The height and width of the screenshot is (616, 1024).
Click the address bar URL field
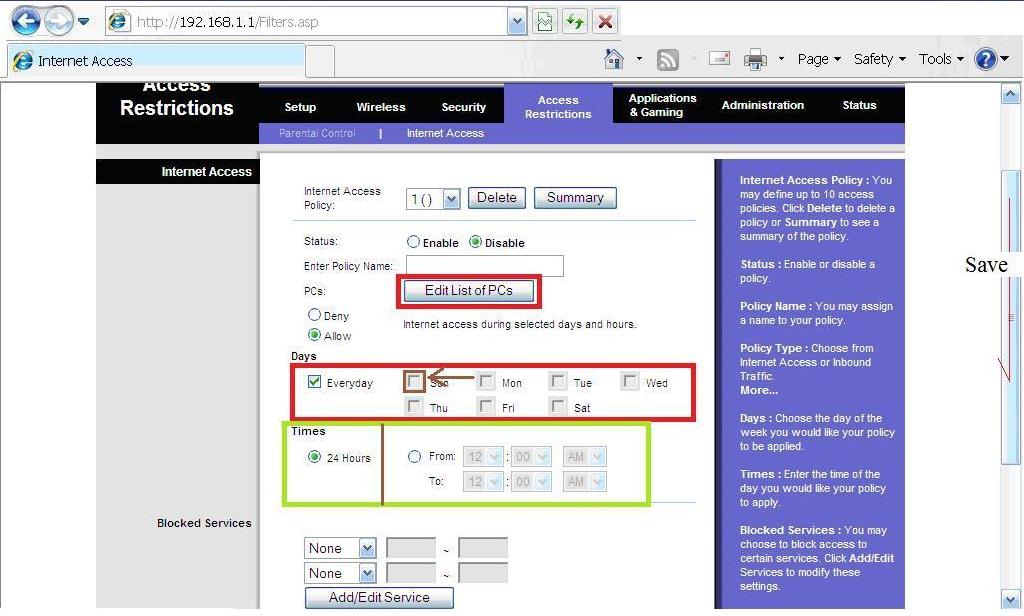[x=318, y=22]
